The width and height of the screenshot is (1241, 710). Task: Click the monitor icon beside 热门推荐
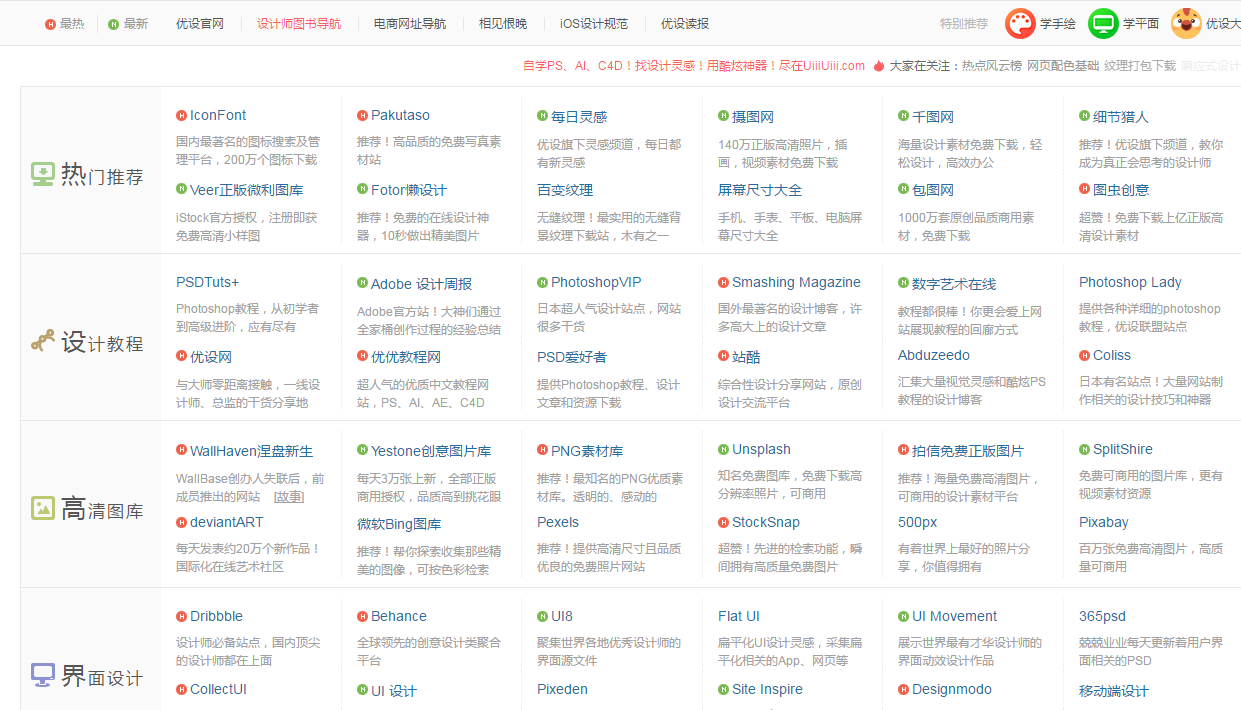[x=43, y=175]
